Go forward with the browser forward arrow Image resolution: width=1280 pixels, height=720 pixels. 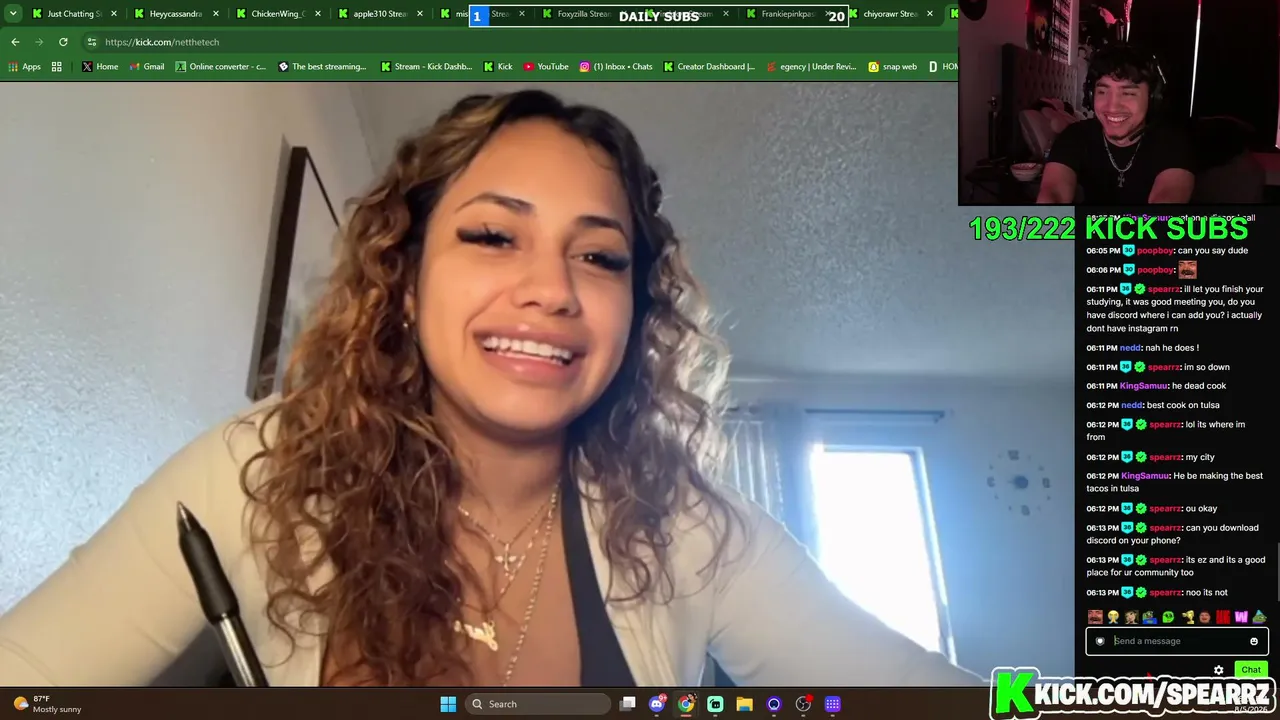click(x=39, y=42)
